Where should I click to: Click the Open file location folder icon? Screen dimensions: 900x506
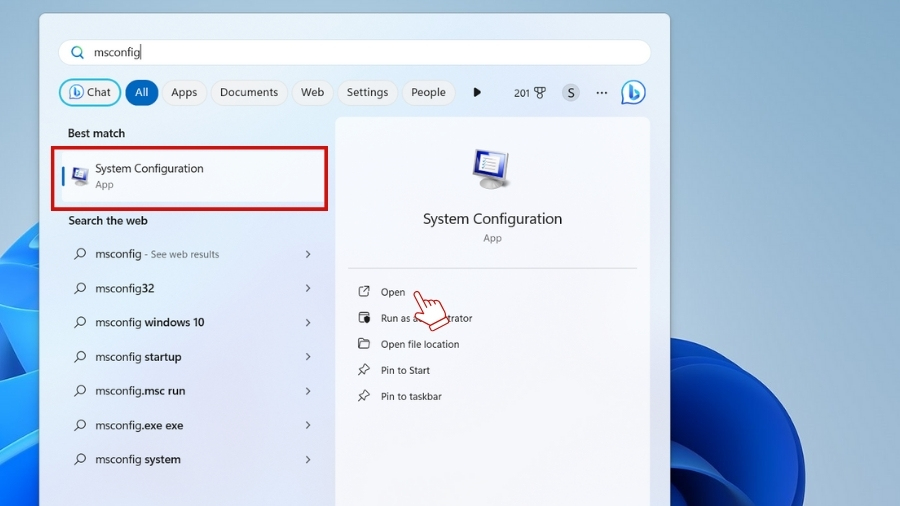[364, 344]
